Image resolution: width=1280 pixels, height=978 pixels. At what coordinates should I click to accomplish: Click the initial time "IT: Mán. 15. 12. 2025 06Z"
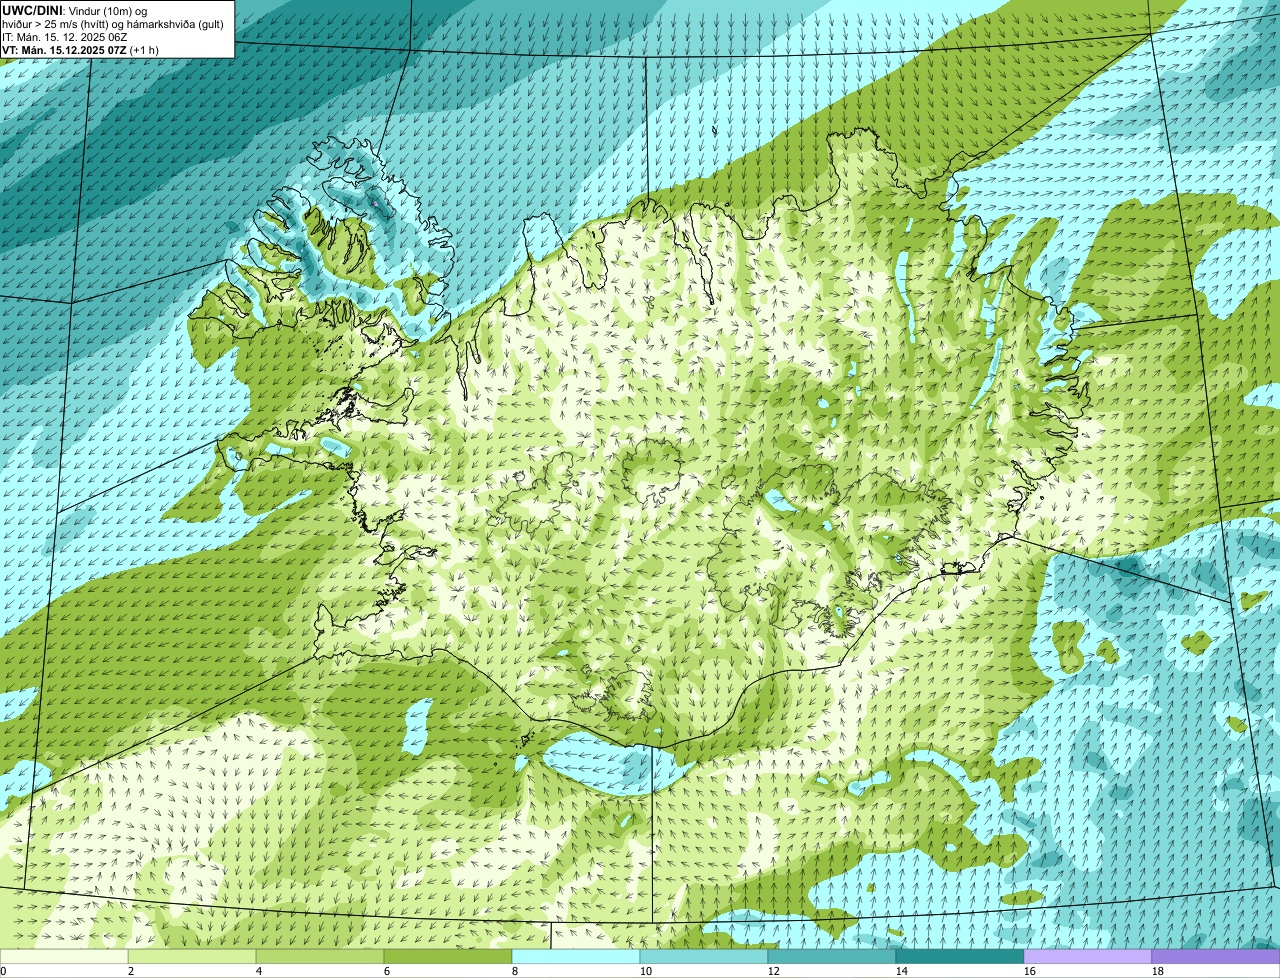(x=64, y=37)
